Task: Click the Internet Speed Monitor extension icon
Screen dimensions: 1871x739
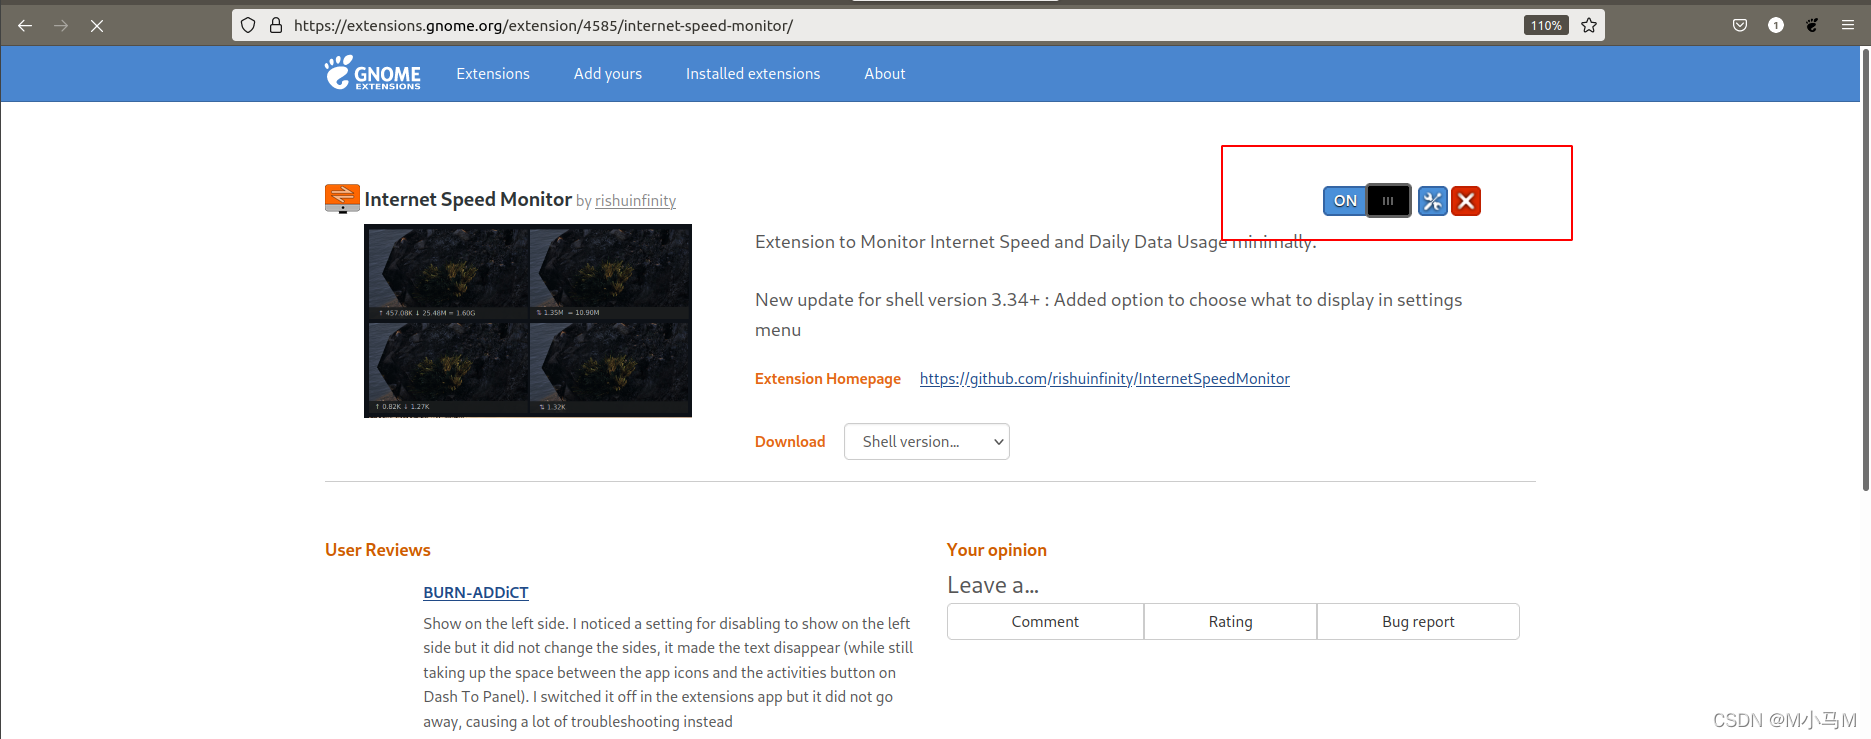Action: coord(342,198)
